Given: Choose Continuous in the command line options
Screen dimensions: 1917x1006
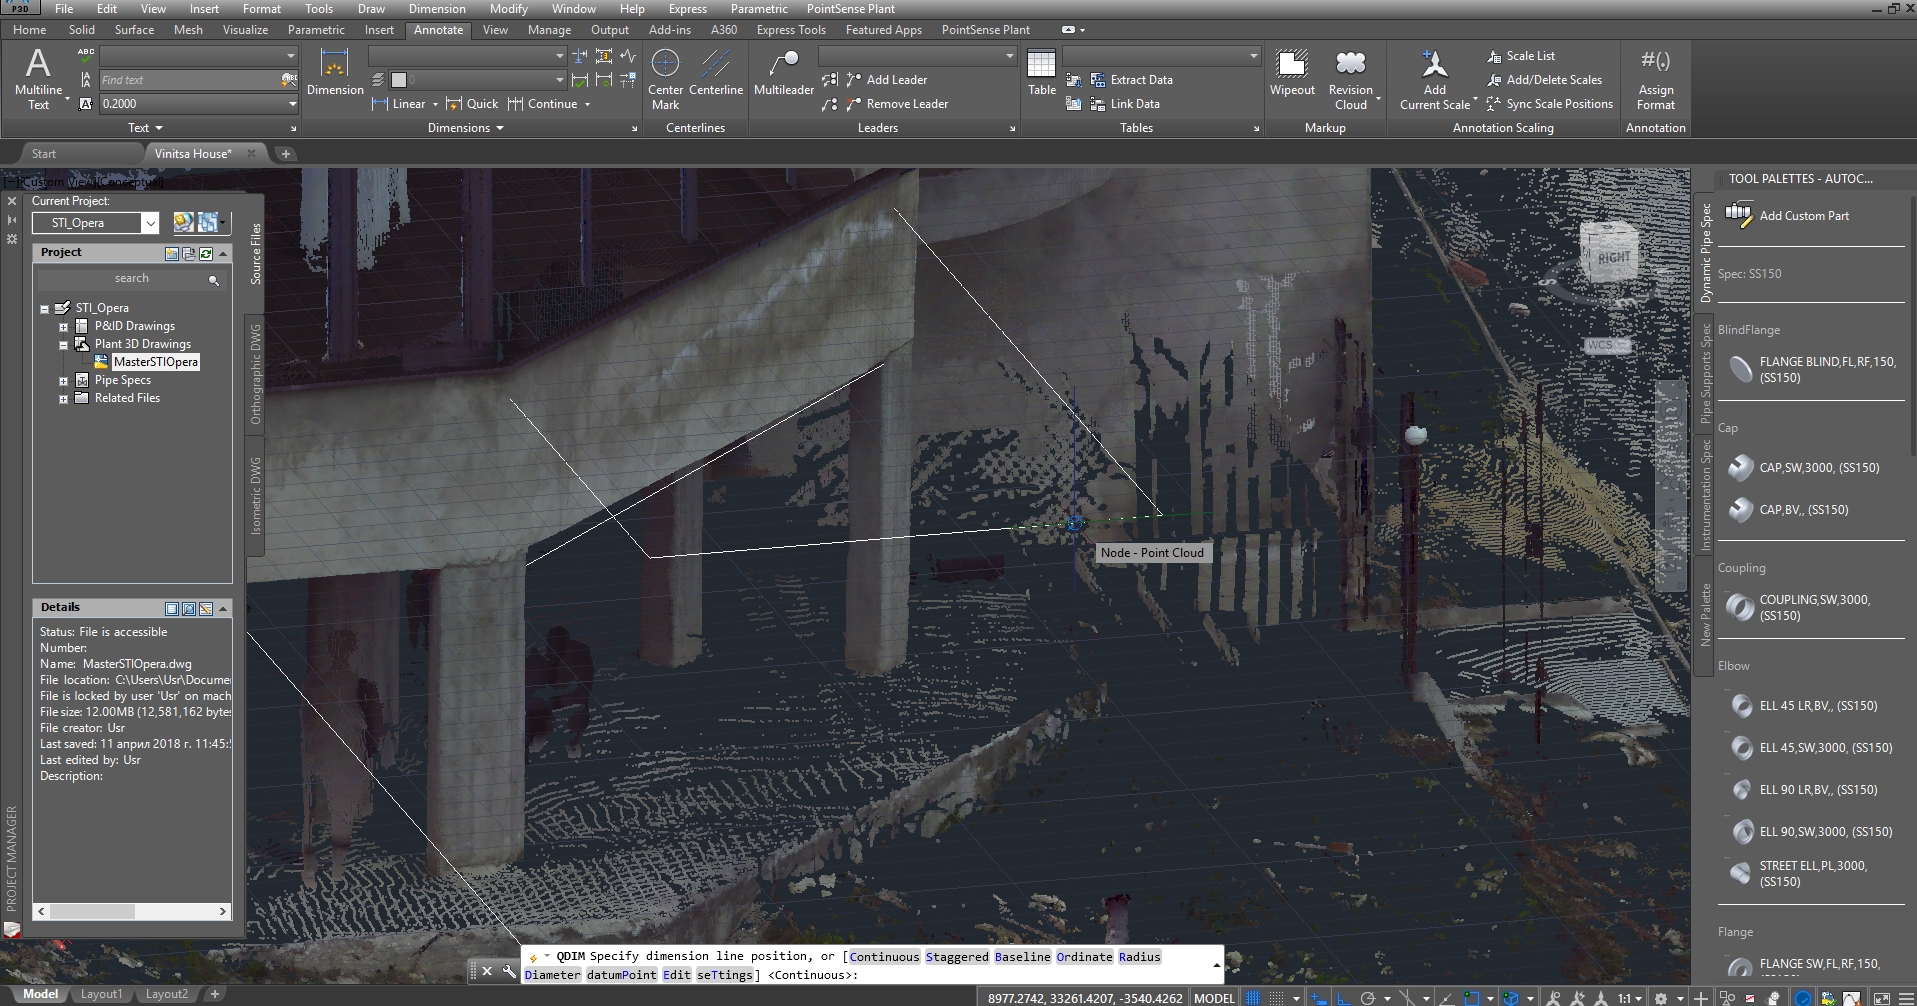Looking at the screenshot, I should click(x=883, y=956).
